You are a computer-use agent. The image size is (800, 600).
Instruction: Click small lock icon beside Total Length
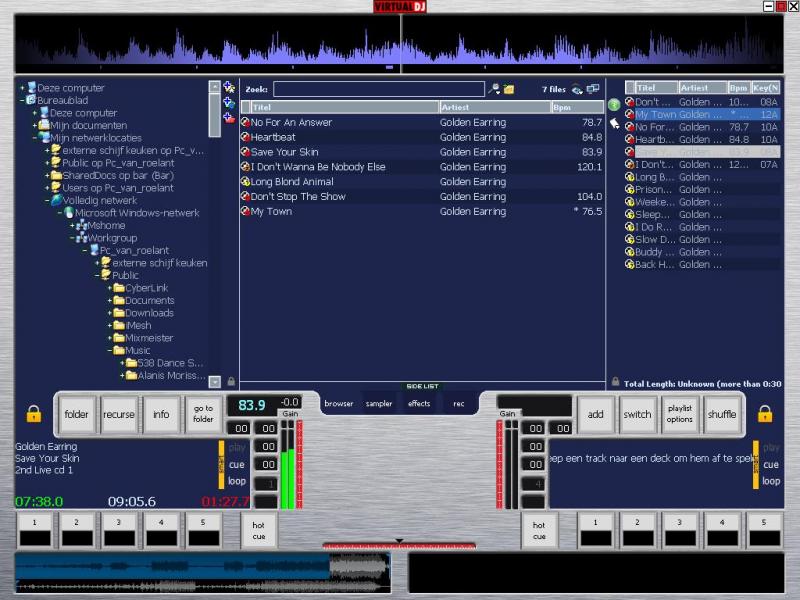coord(615,382)
